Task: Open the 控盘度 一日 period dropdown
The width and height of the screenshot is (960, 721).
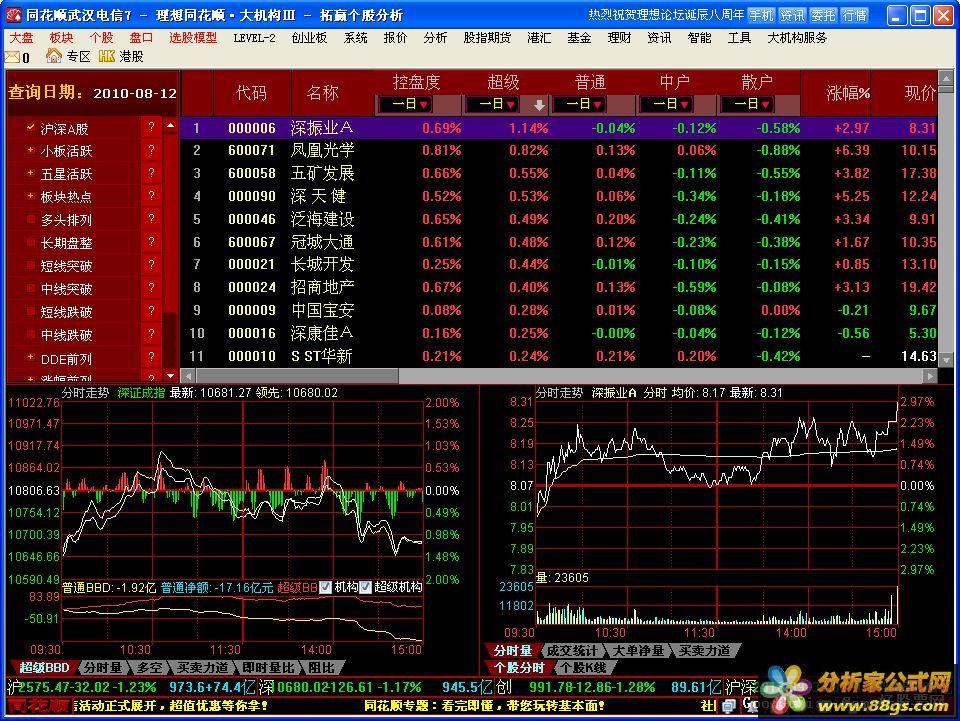Action: (405, 105)
